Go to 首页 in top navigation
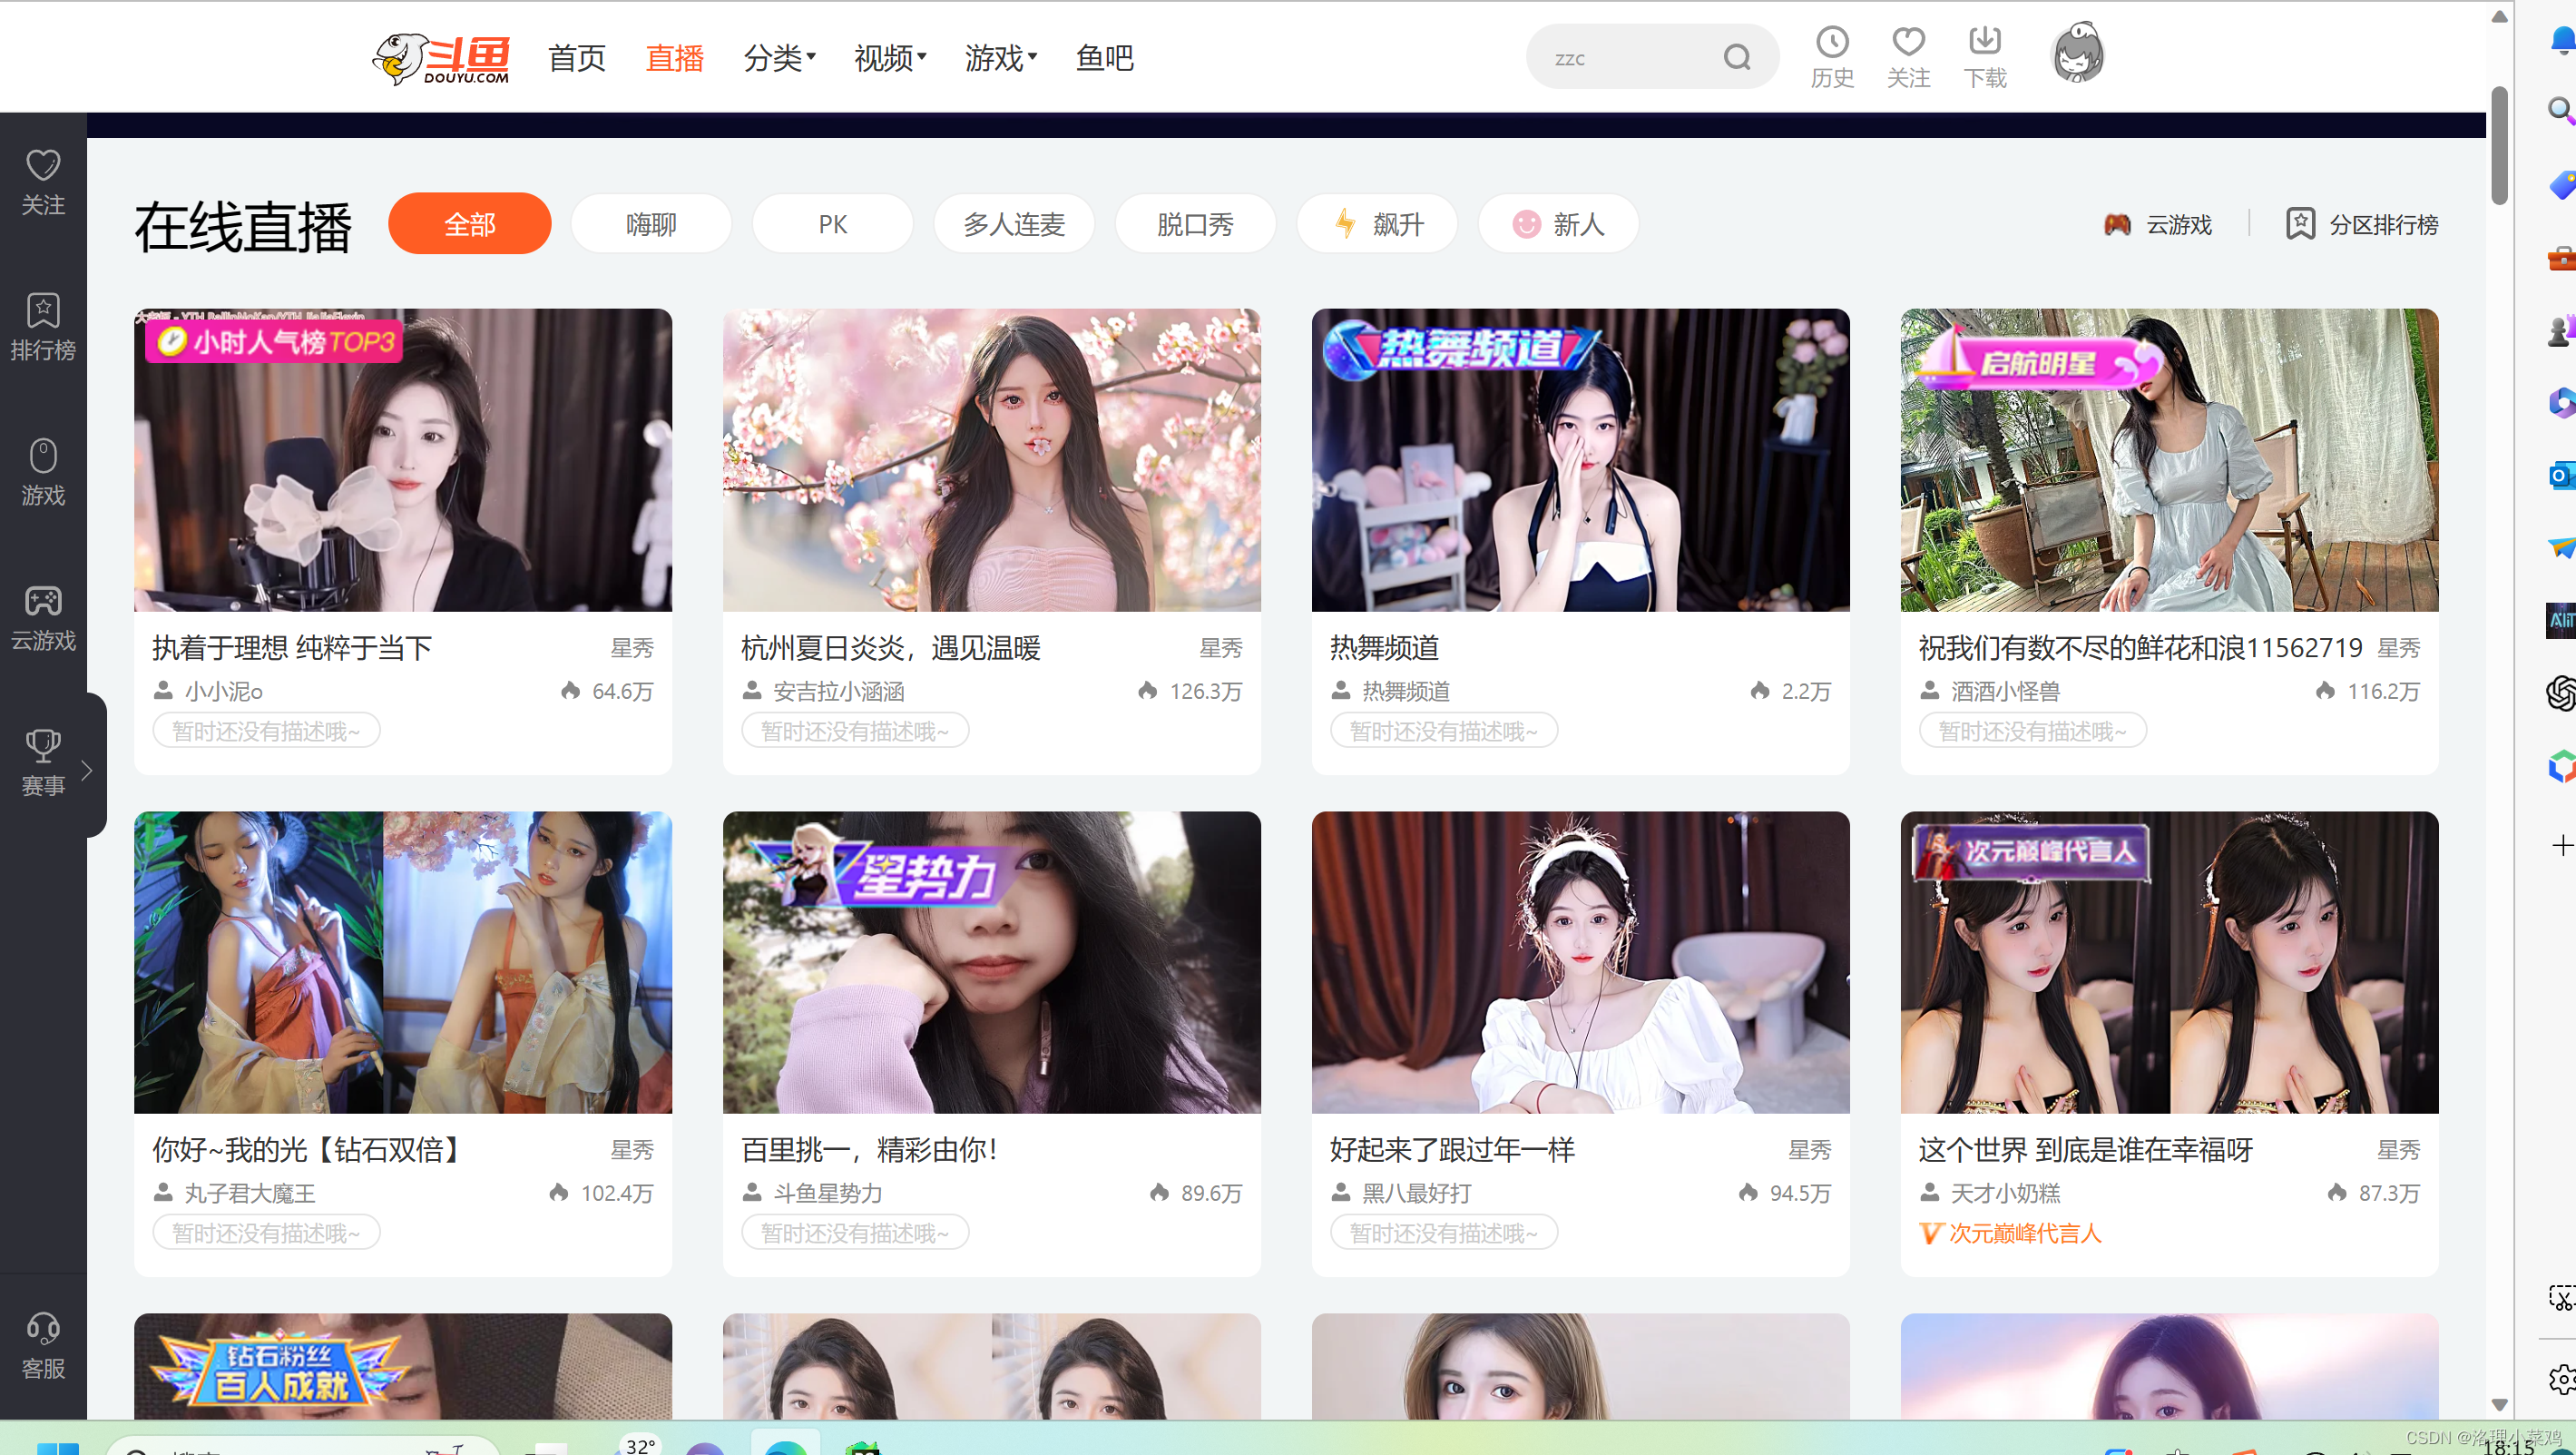The width and height of the screenshot is (2576, 1455). coord(577,58)
